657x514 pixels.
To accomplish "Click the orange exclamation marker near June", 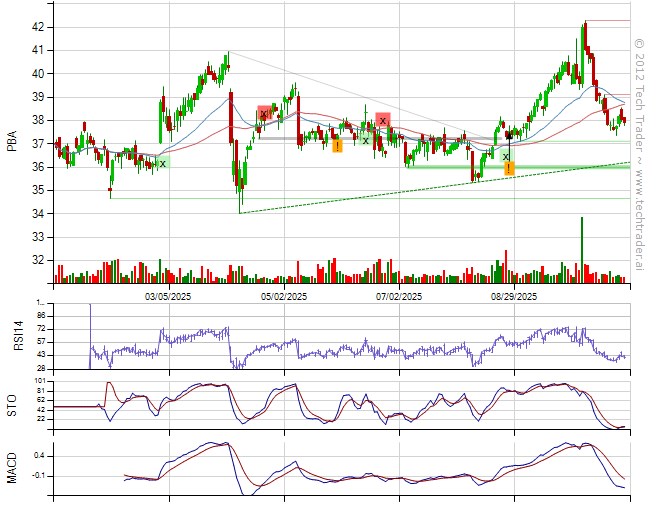I will (337, 146).
